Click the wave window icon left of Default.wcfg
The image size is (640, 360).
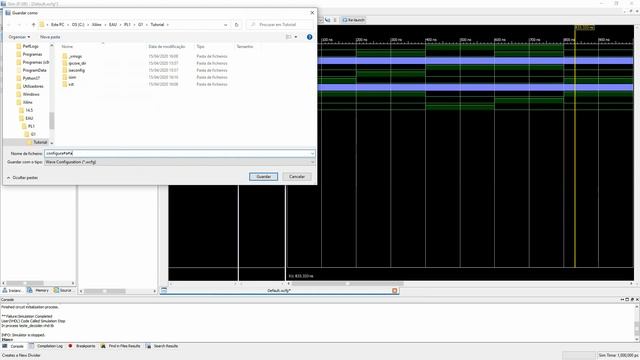coord(164,290)
